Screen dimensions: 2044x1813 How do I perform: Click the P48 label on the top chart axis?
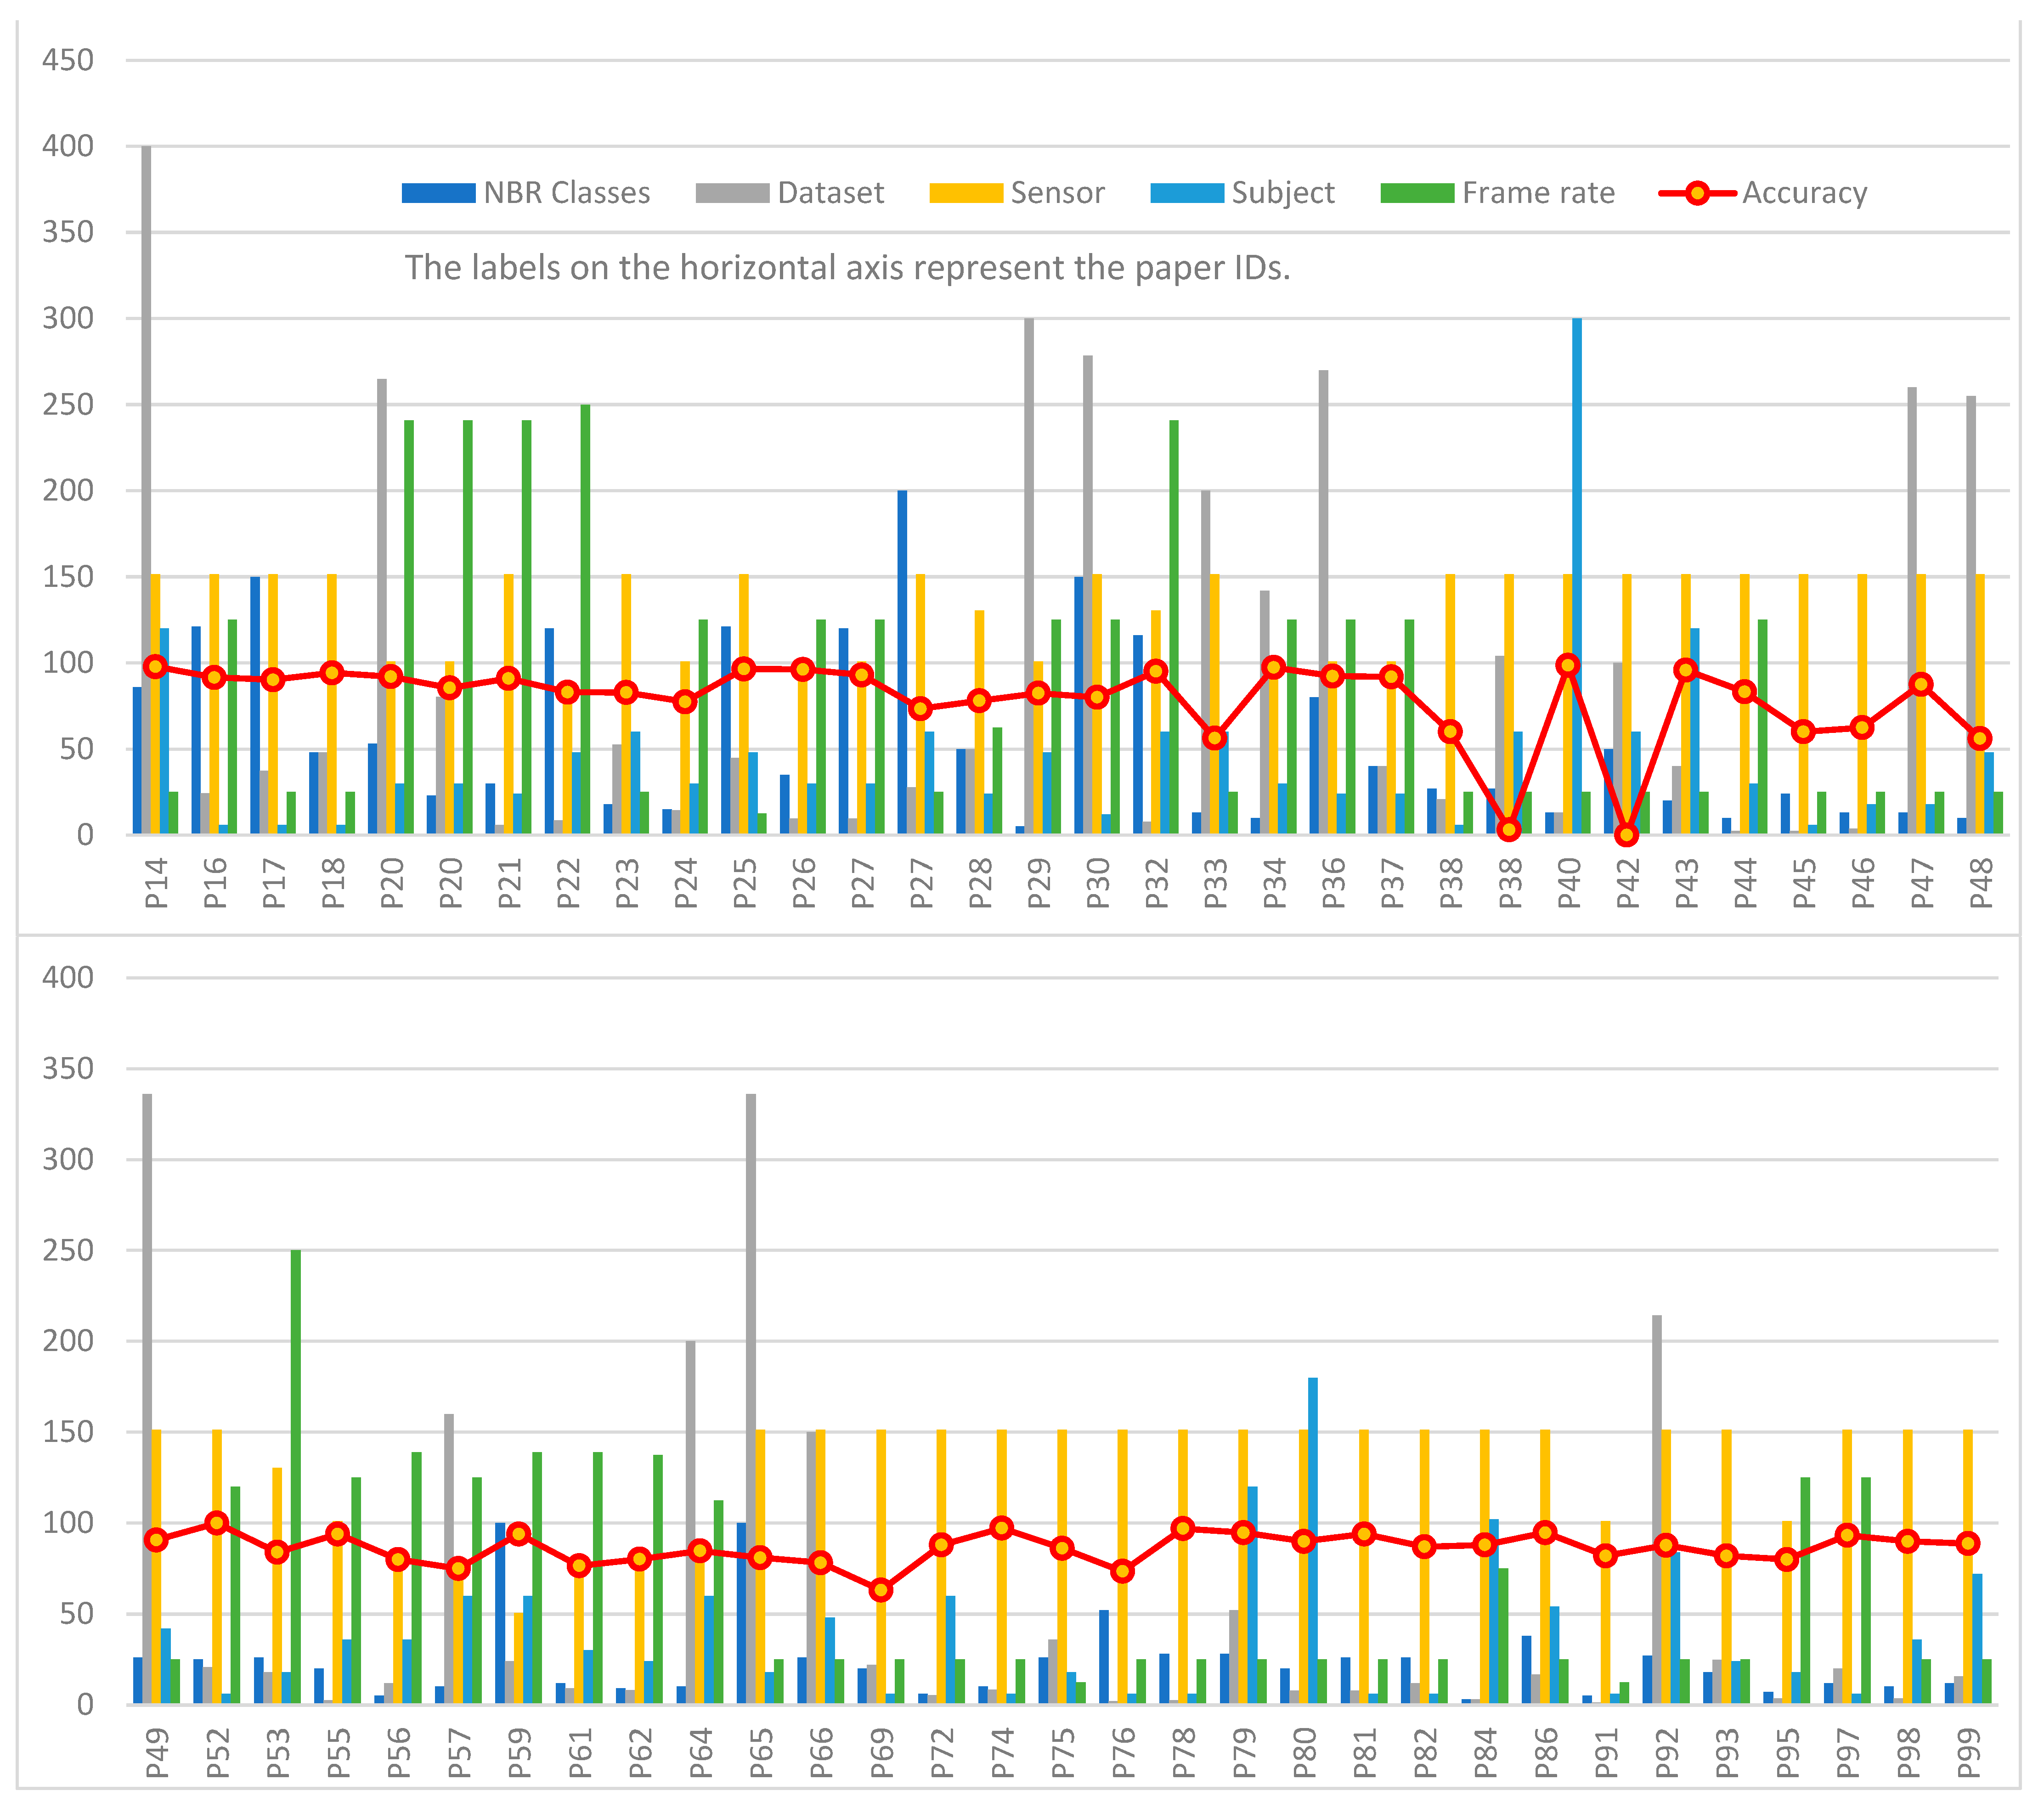coord(1980,883)
